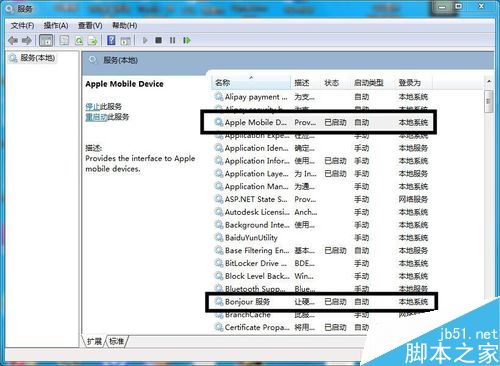Click the gear icon beside Background Inte...
The width and height of the screenshot is (500, 366).
pos(219,225)
